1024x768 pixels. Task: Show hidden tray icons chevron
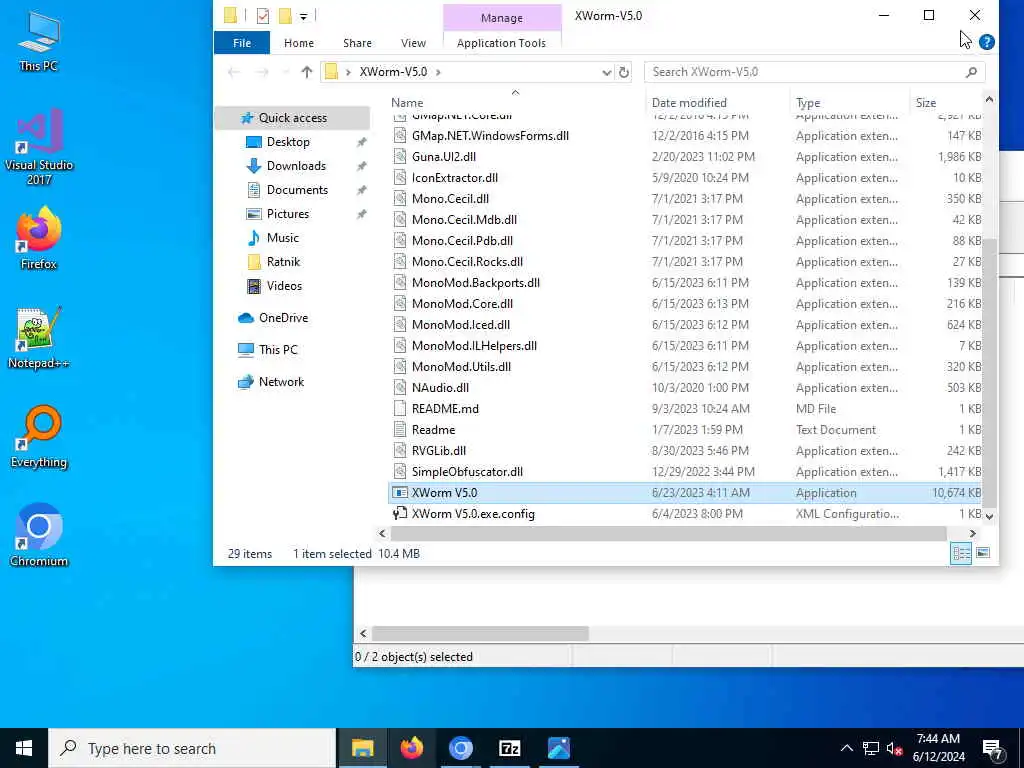tap(846, 748)
